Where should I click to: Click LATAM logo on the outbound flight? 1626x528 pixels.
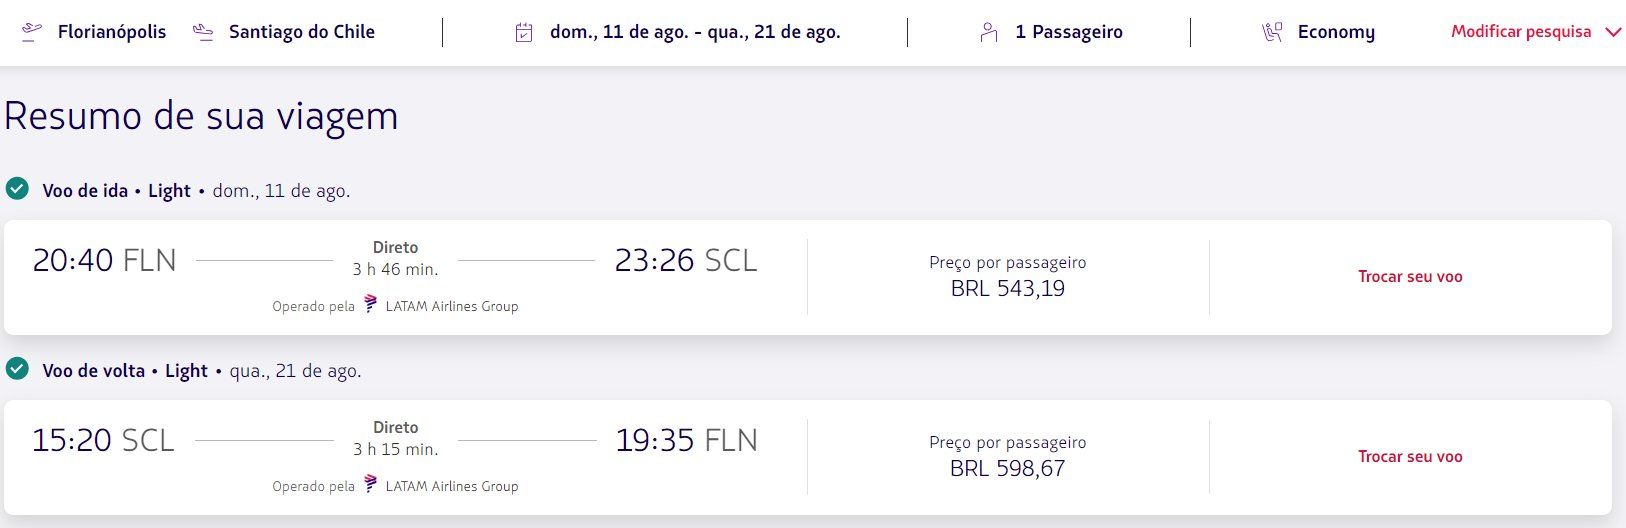pyautogui.click(x=370, y=304)
